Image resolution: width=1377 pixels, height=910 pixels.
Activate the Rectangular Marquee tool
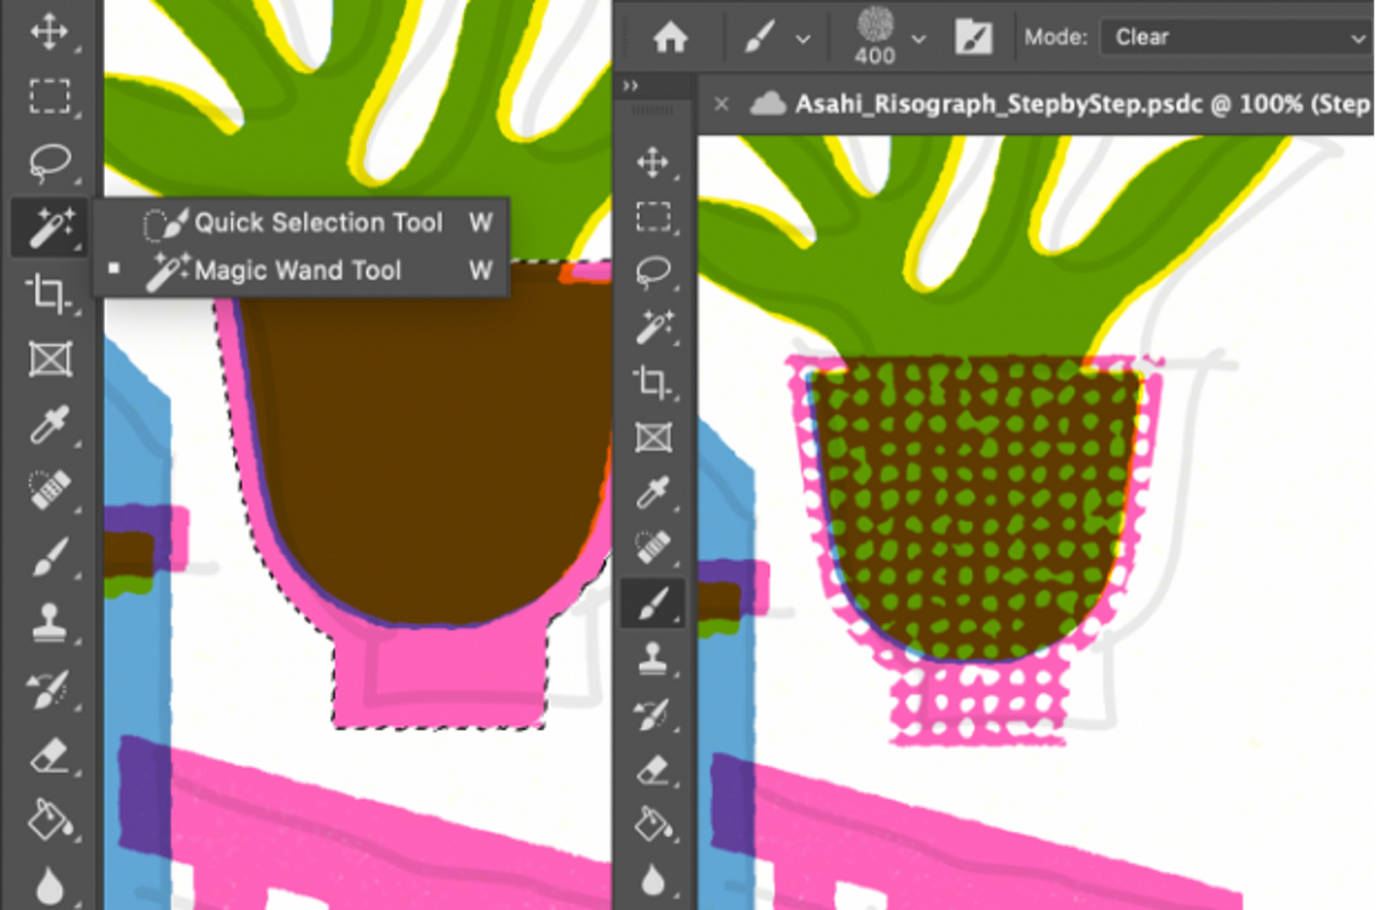48,95
